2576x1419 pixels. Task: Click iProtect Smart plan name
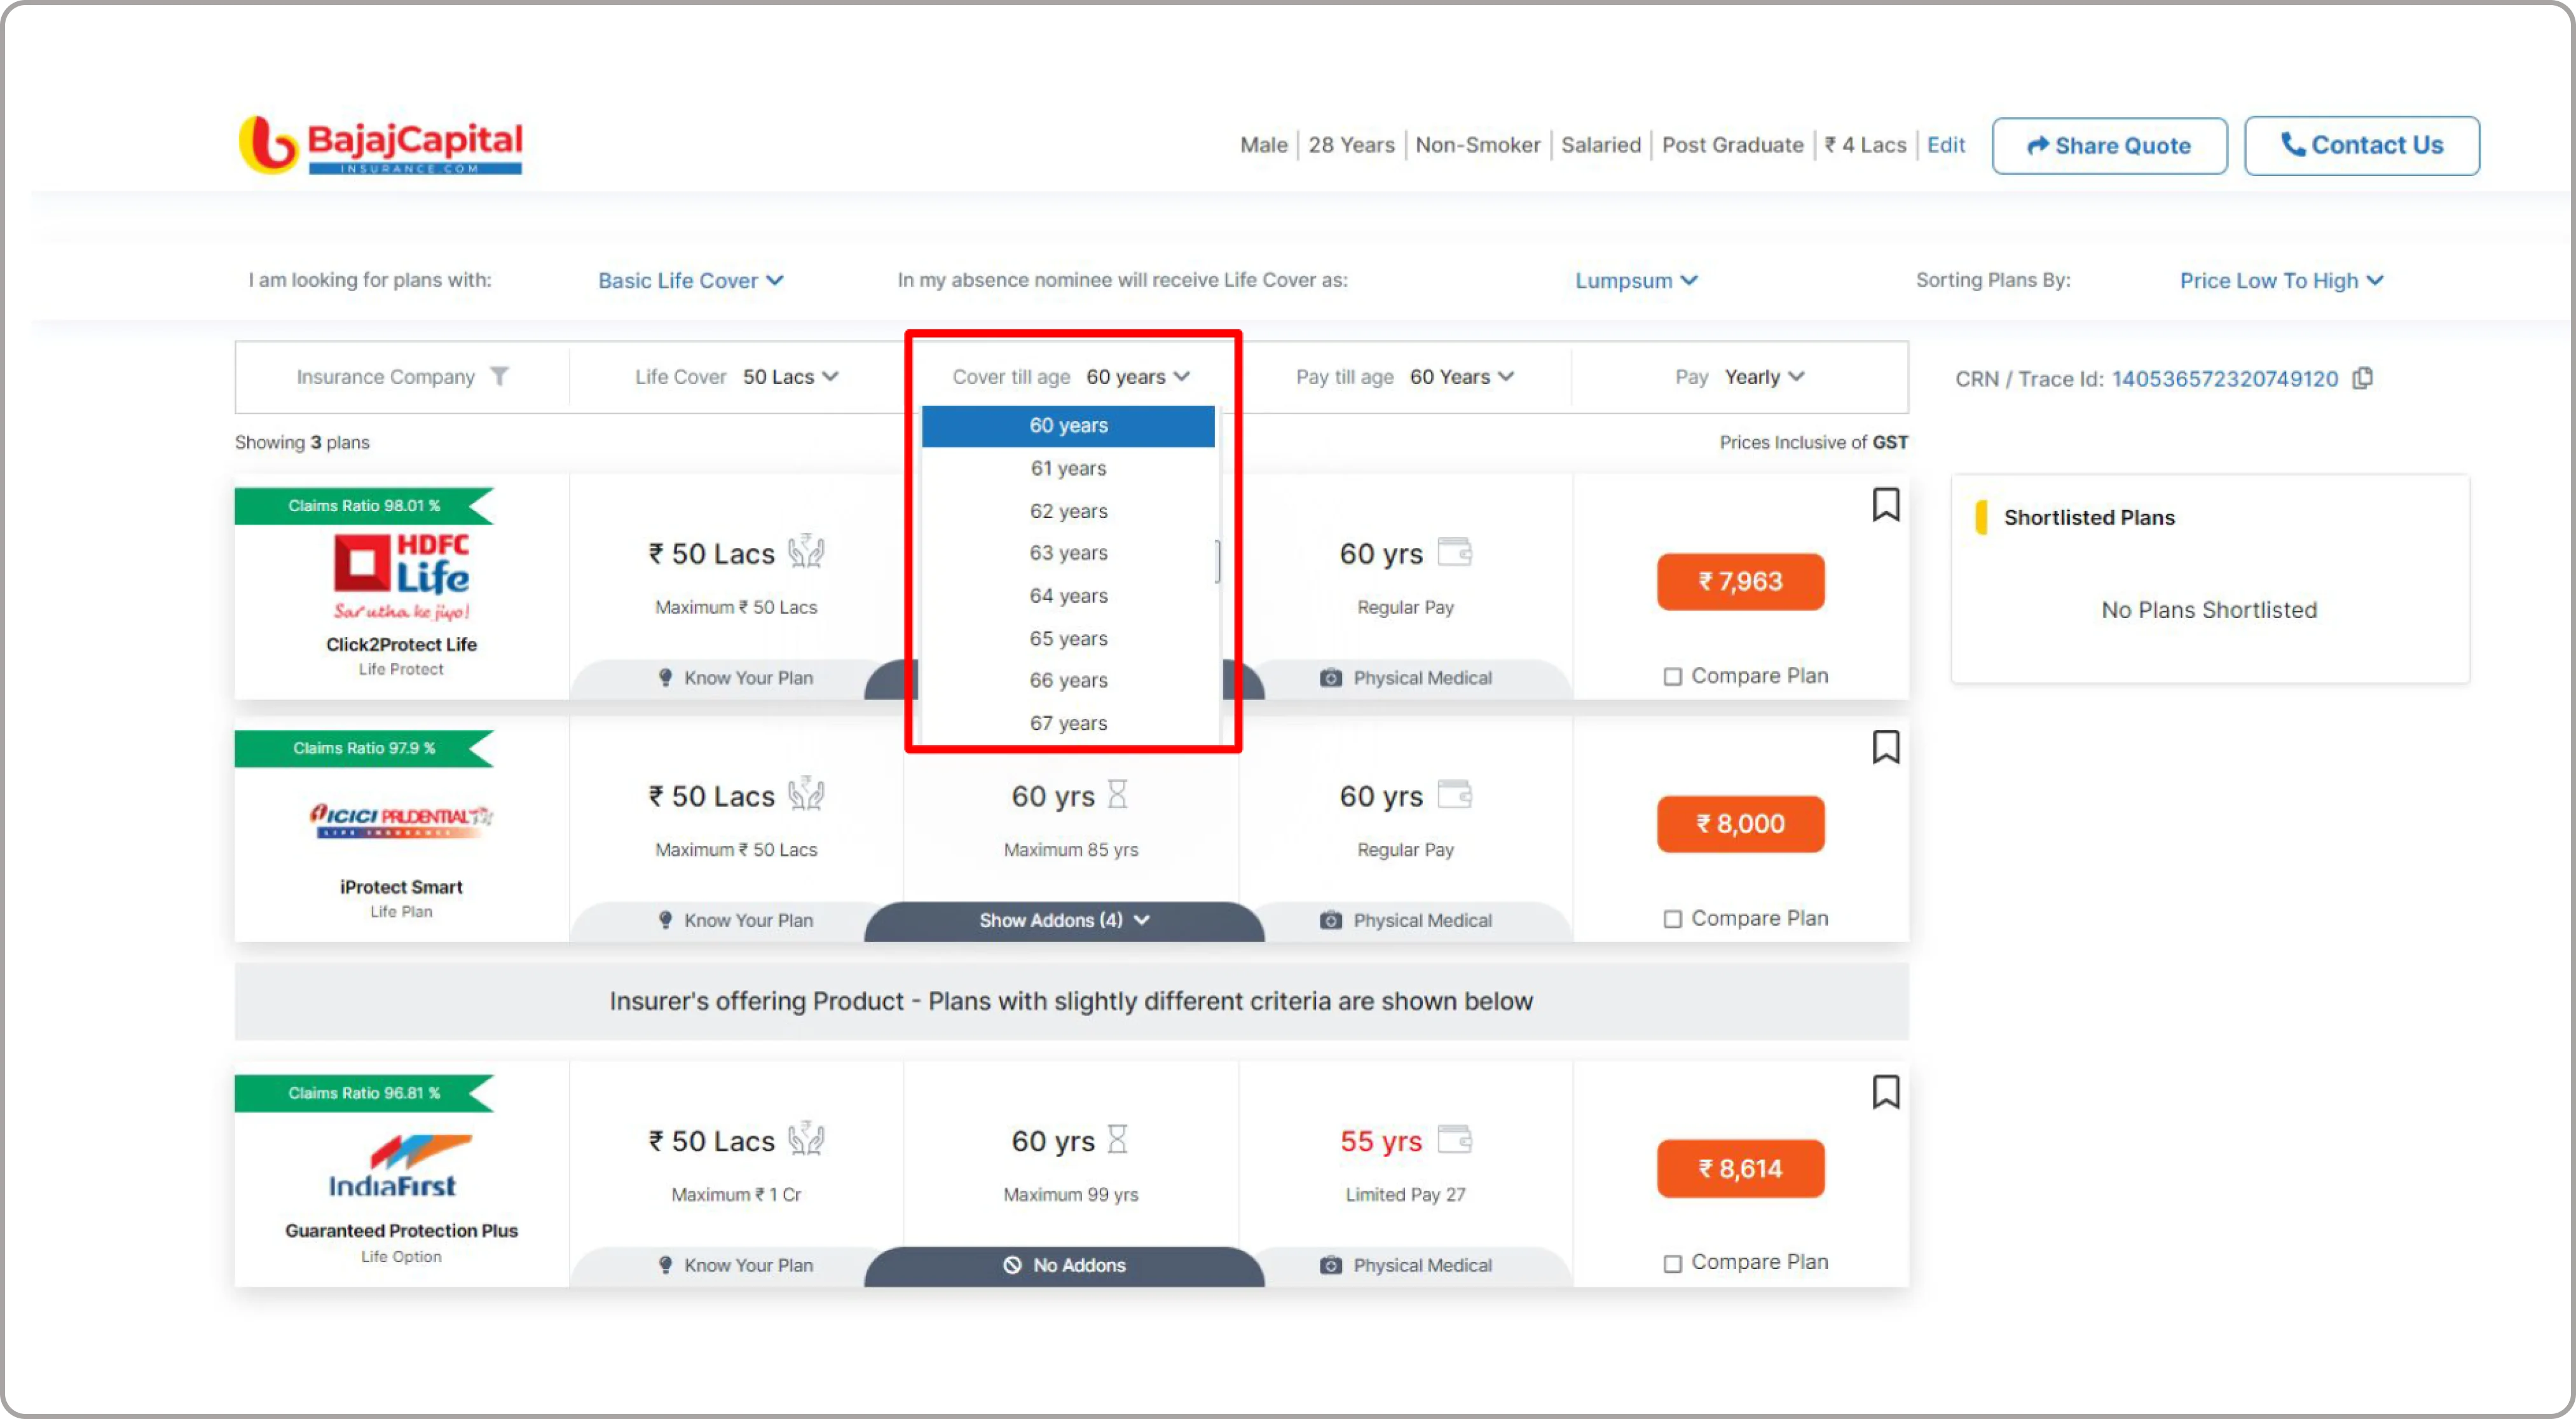tap(401, 887)
